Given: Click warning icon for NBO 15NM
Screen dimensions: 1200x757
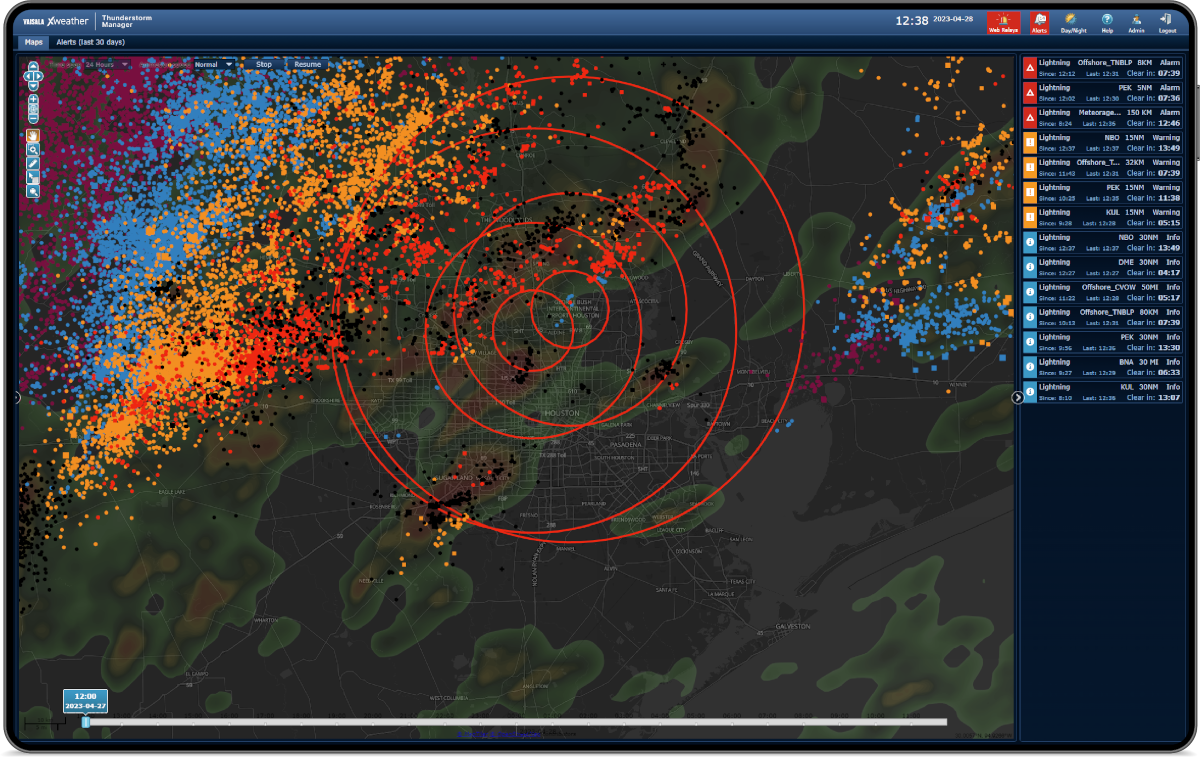Looking at the screenshot, I should (x=1029, y=143).
